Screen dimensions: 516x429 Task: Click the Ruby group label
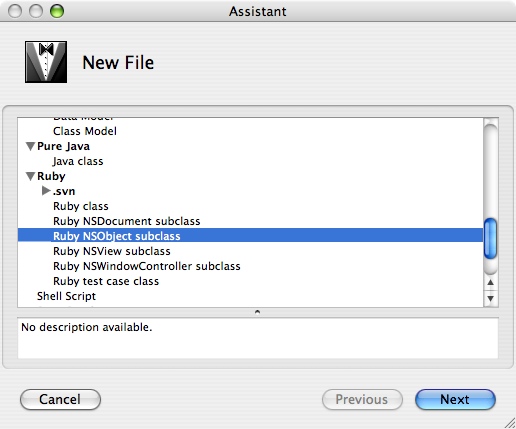pos(51,176)
